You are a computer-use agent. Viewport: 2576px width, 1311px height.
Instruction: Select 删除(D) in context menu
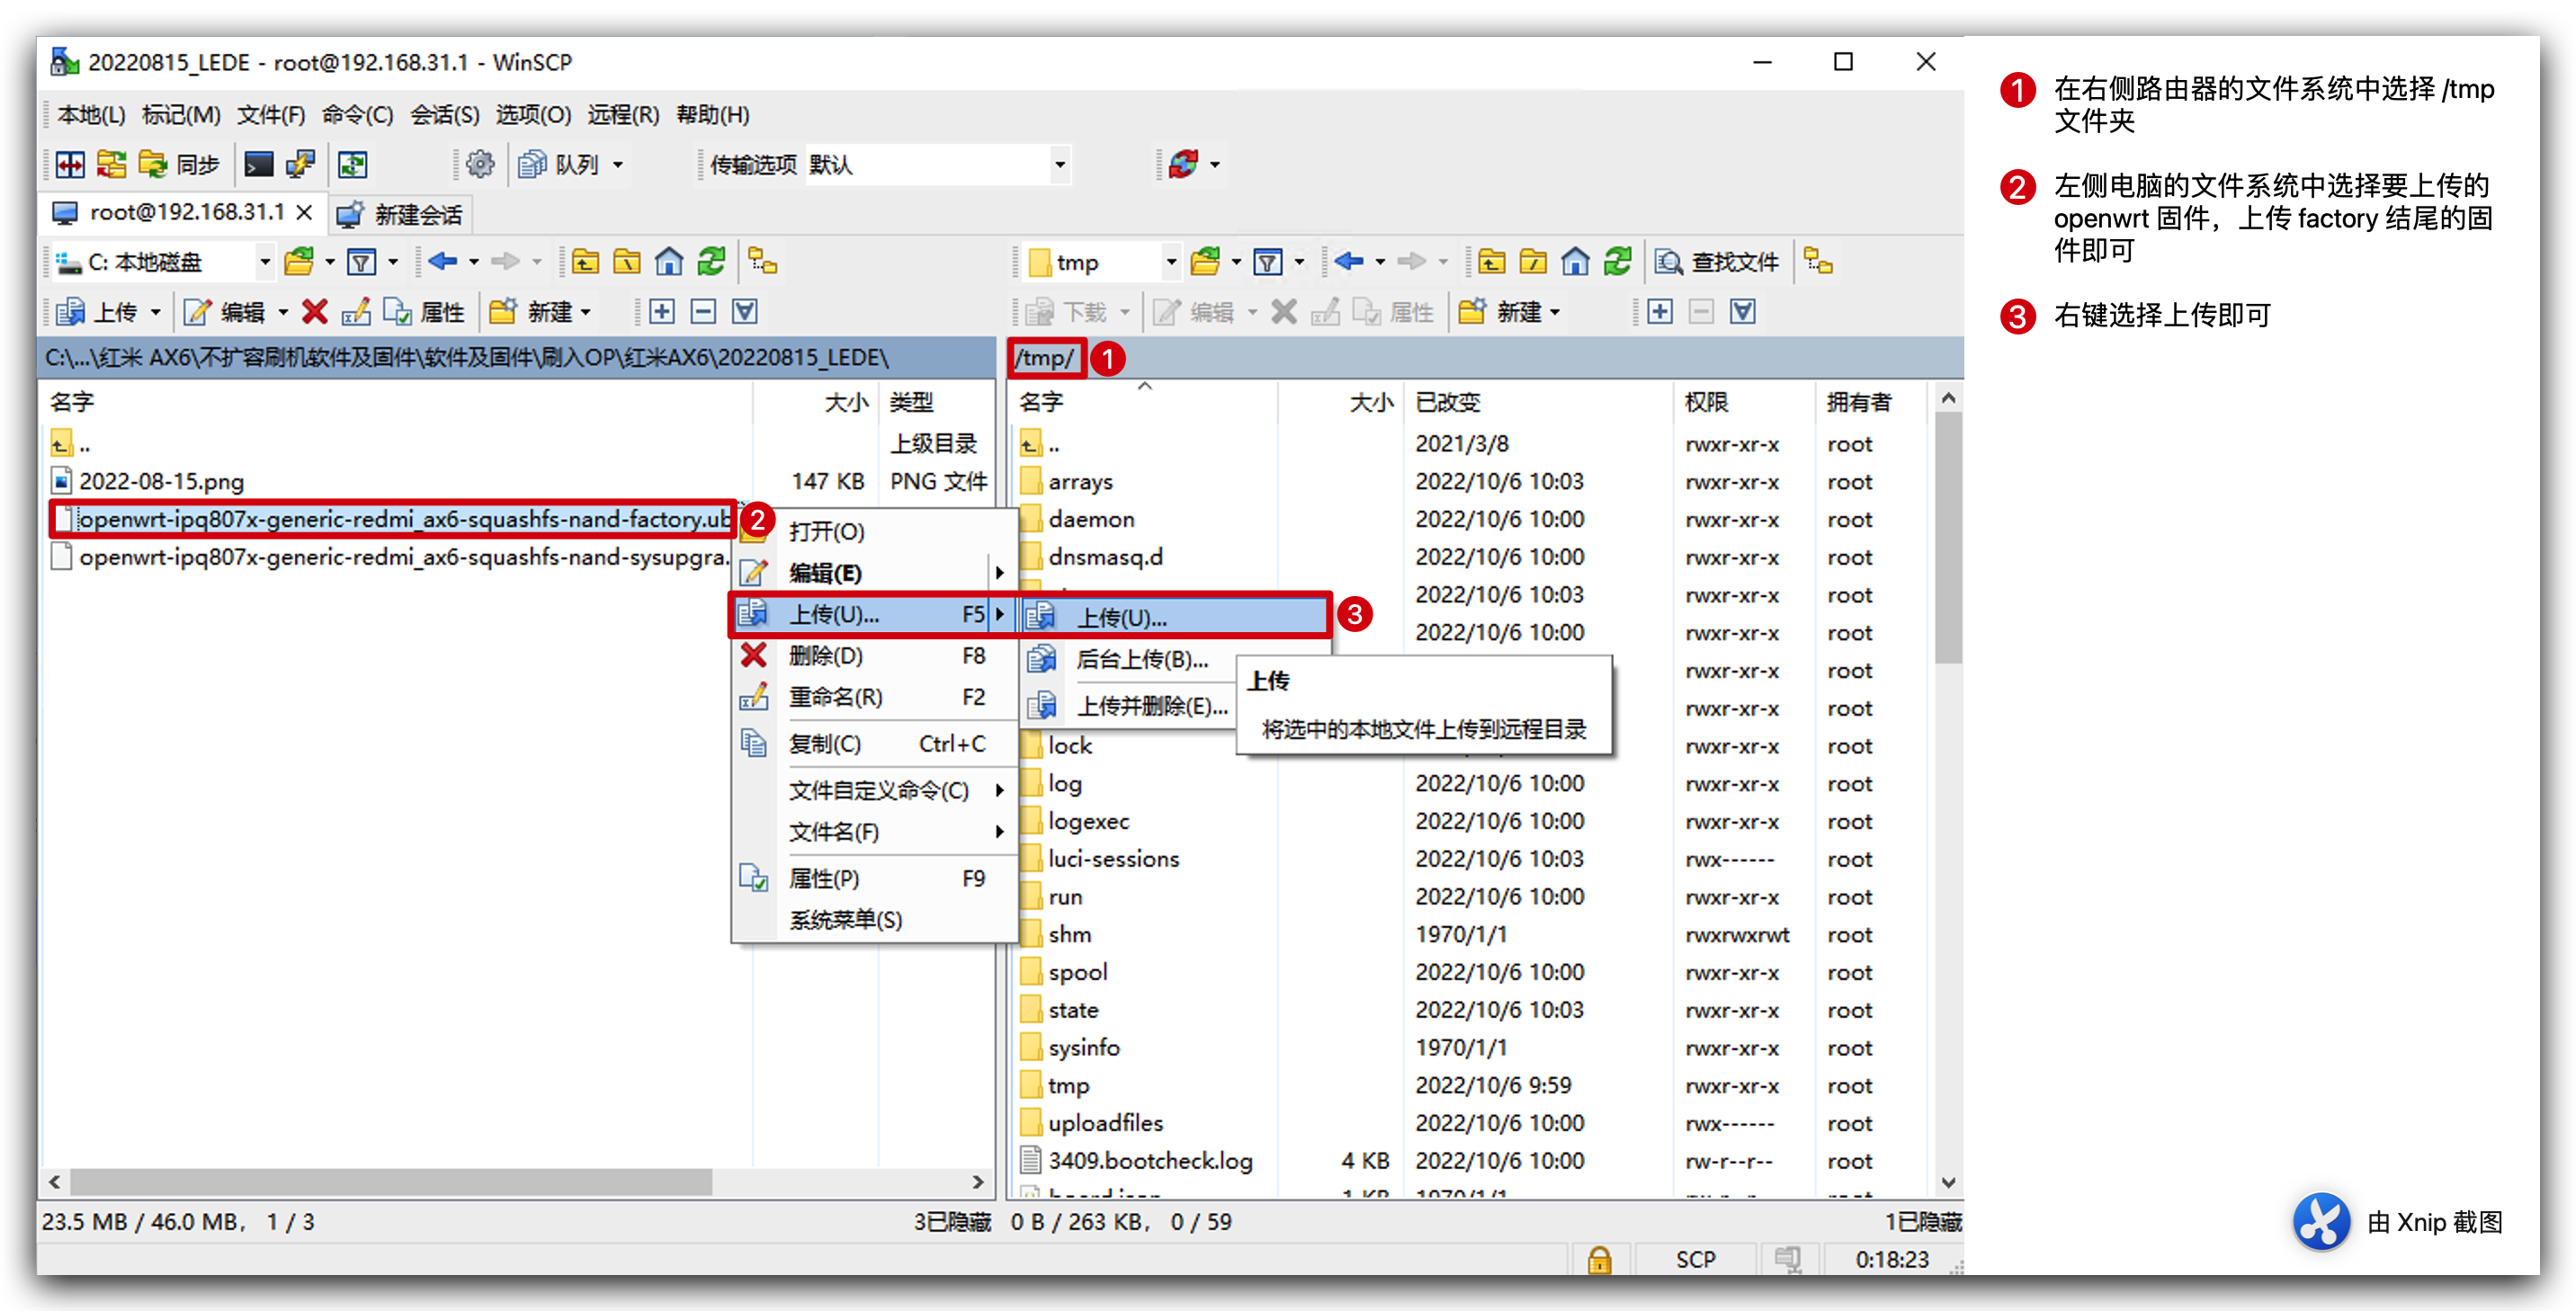tap(874, 656)
